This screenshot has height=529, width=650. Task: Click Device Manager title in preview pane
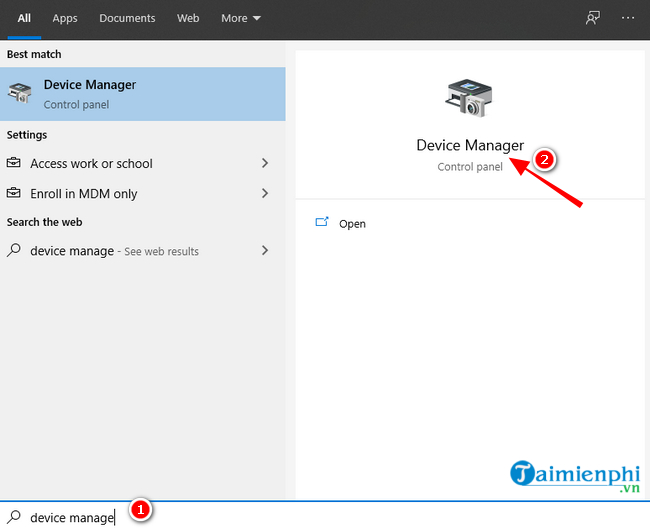[470, 145]
